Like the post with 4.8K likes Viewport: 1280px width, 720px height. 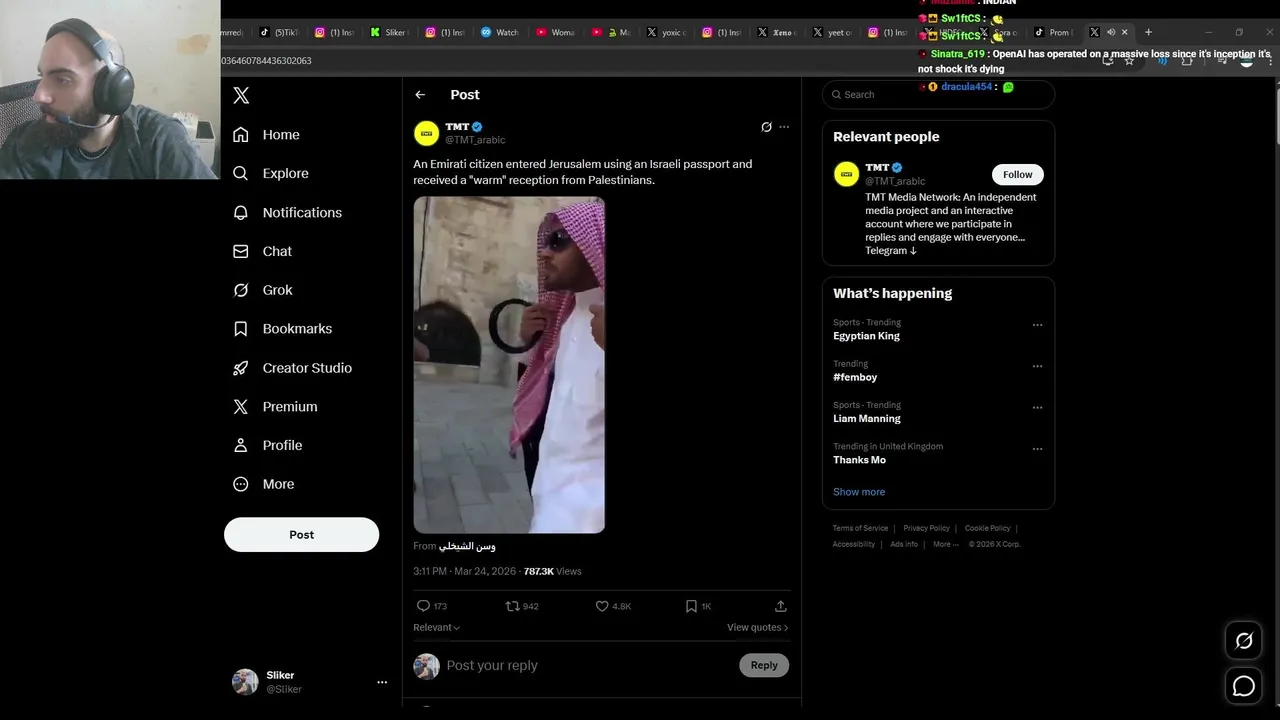613,606
